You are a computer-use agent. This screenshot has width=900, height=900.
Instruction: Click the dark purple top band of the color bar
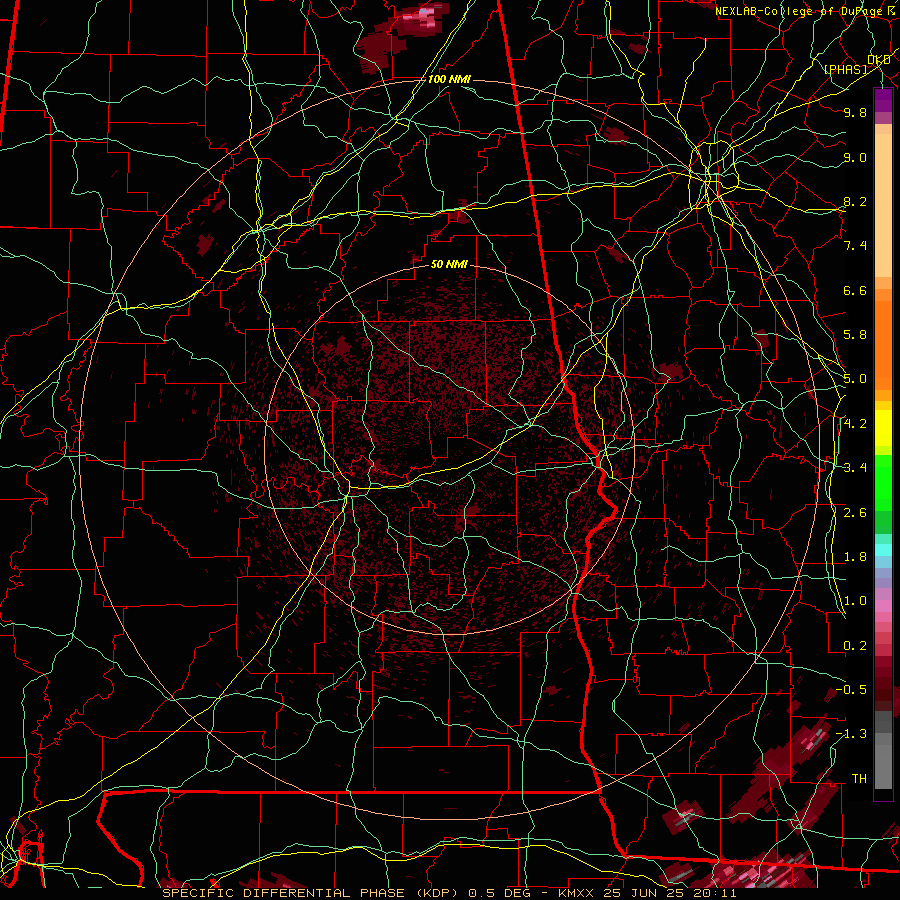883,100
